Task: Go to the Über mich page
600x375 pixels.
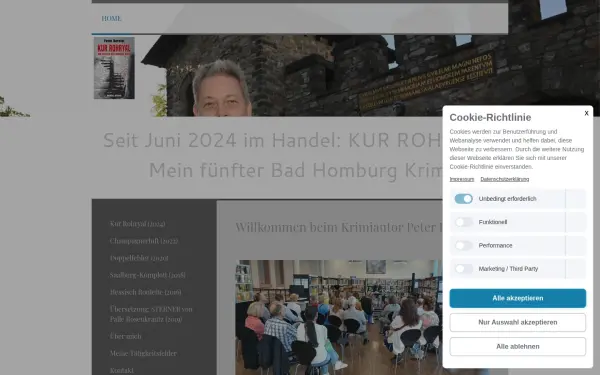Action: pyautogui.click(x=125, y=336)
